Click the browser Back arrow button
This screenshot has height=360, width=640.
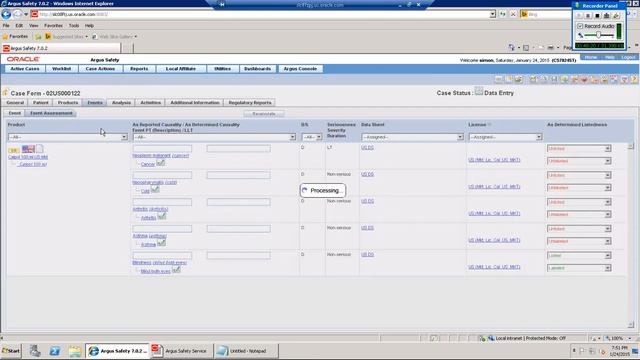6,14
